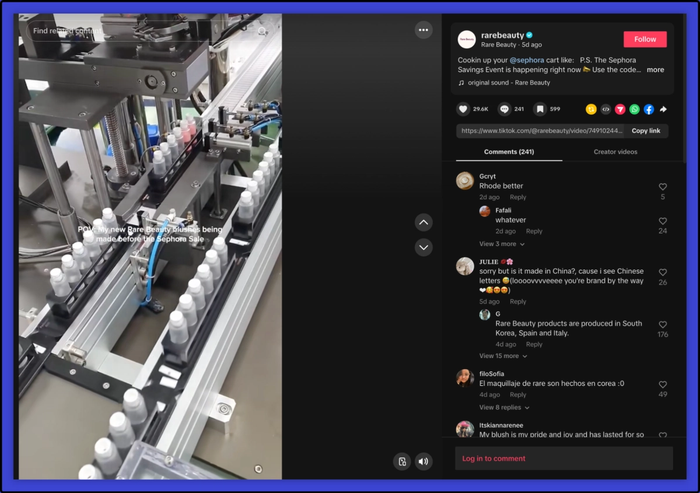Screen dimensions: 700x493
Task: Go to next video with down arrow
Action: pos(423,247)
